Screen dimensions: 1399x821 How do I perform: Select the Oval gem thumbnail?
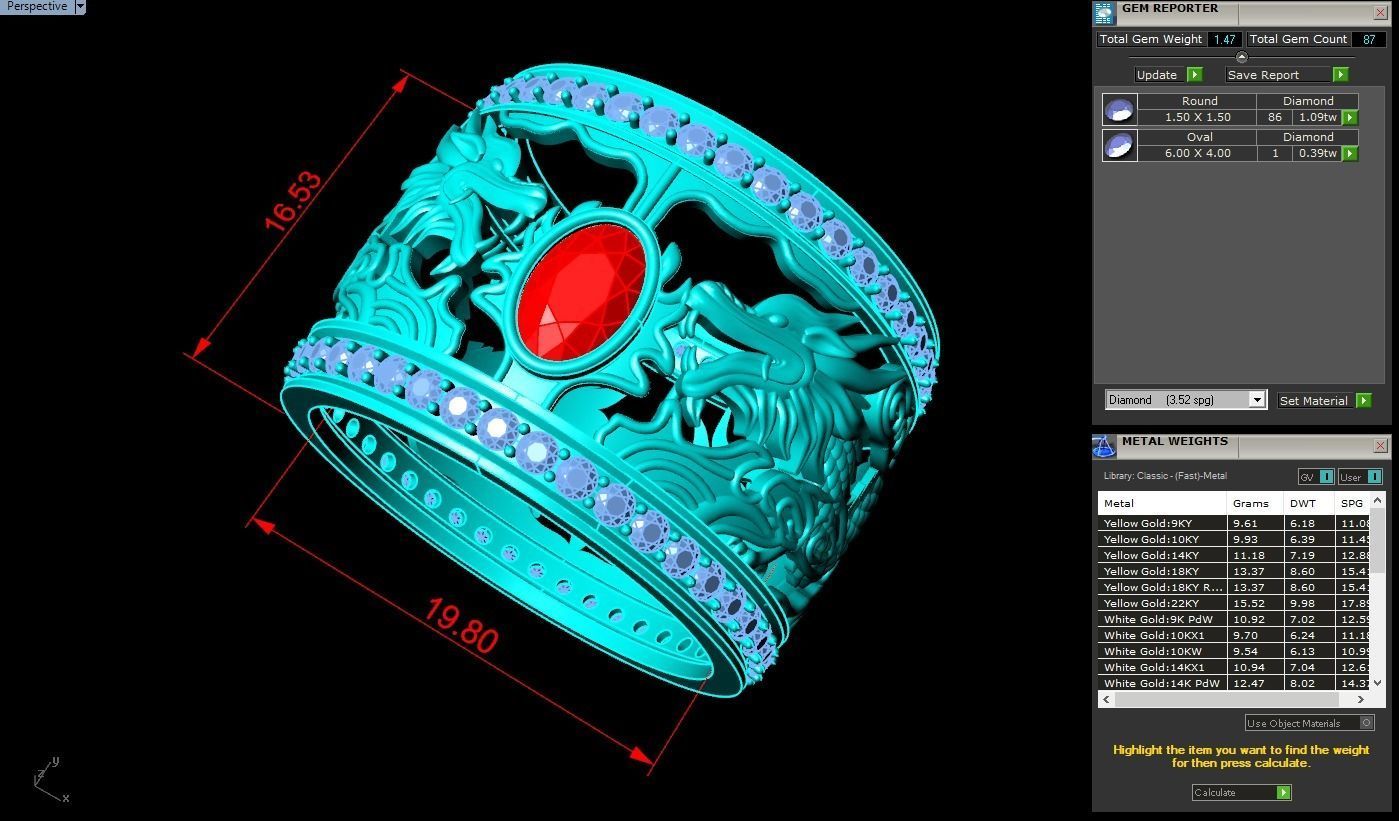coord(1119,145)
